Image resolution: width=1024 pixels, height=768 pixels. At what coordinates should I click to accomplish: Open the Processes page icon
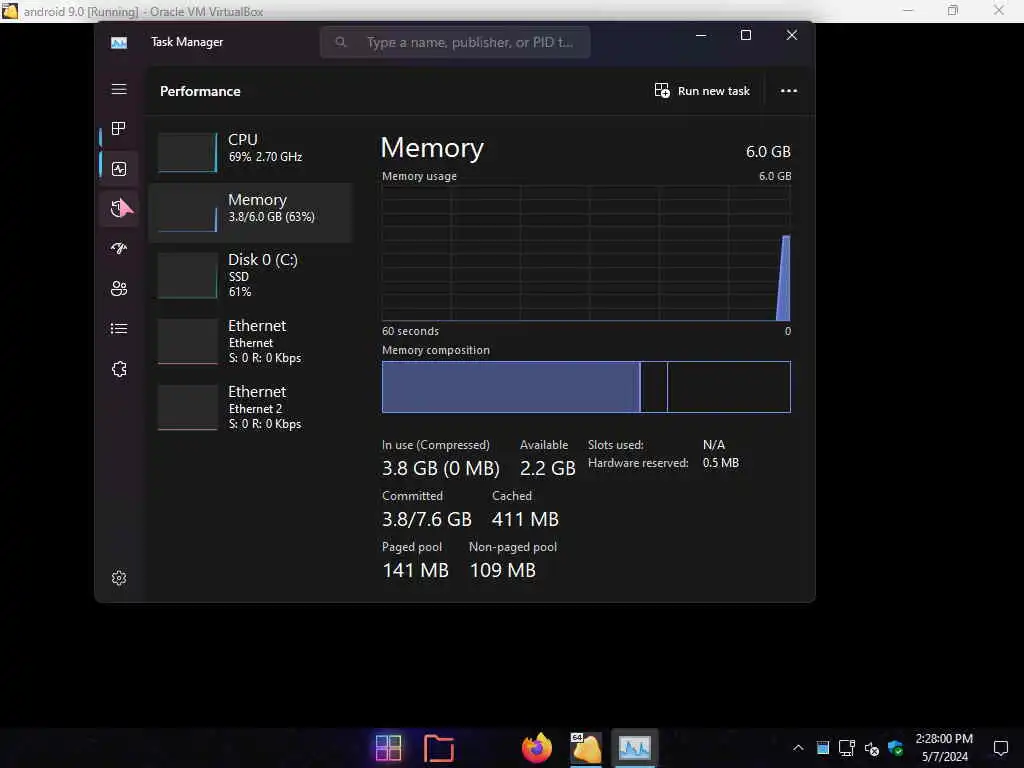point(119,129)
